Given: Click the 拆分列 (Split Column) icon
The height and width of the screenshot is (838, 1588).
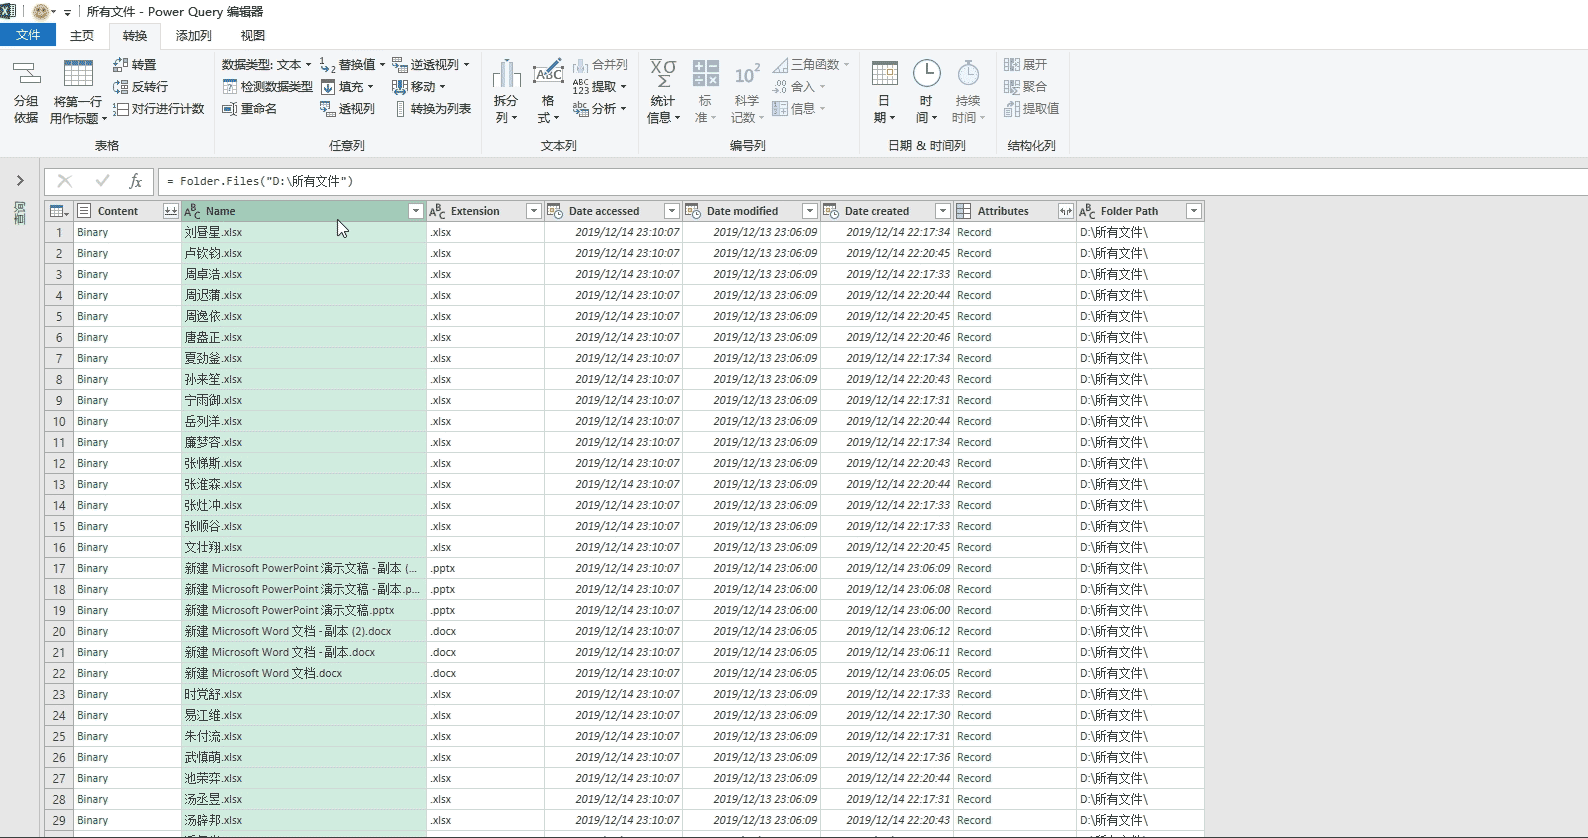Looking at the screenshot, I should pos(507,74).
